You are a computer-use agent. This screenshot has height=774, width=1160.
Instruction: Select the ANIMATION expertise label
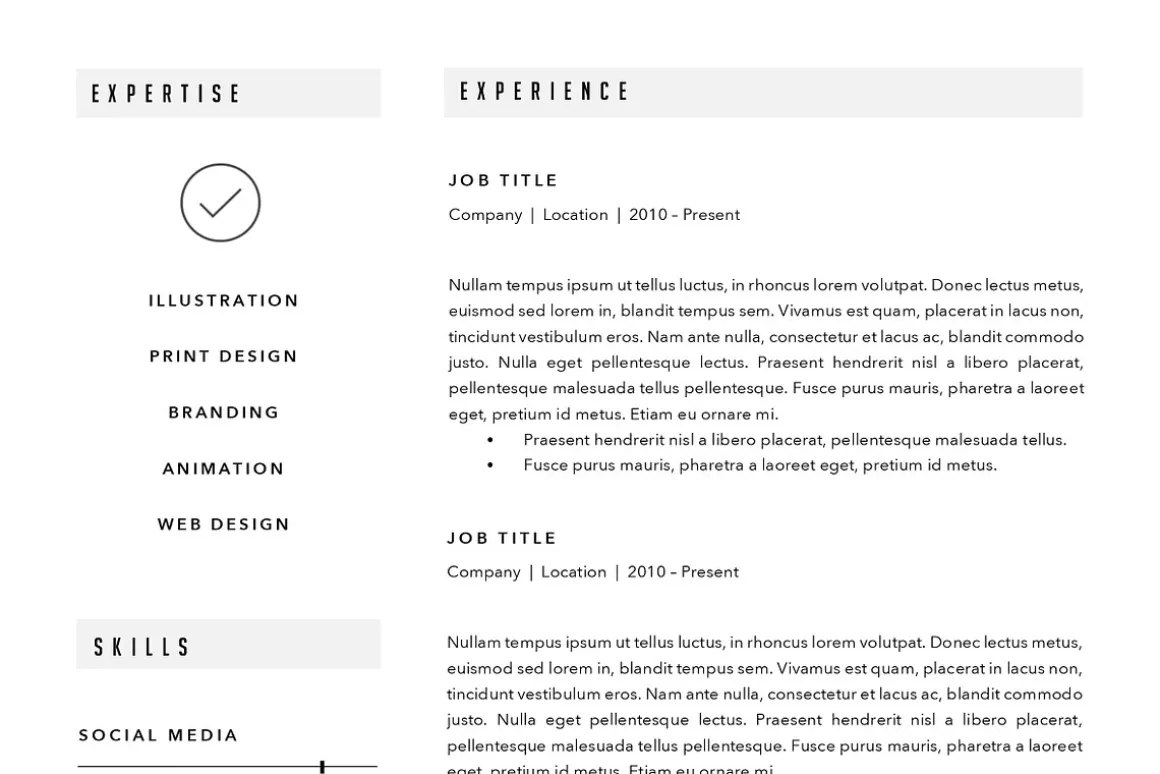click(223, 468)
